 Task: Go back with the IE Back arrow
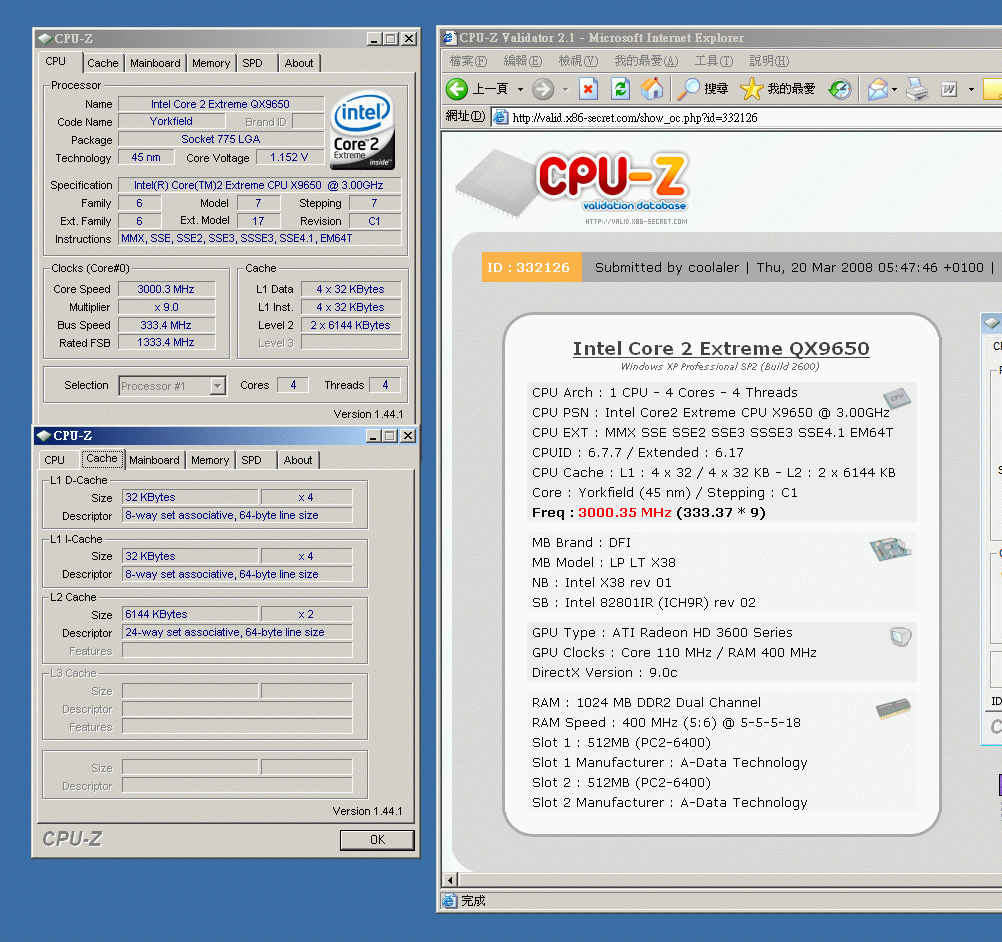pos(457,89)
